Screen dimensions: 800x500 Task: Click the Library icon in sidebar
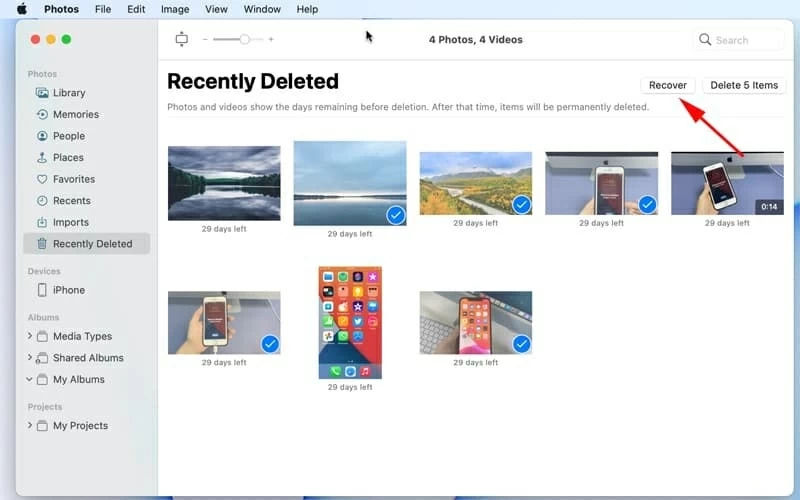(x=42, y=93)
